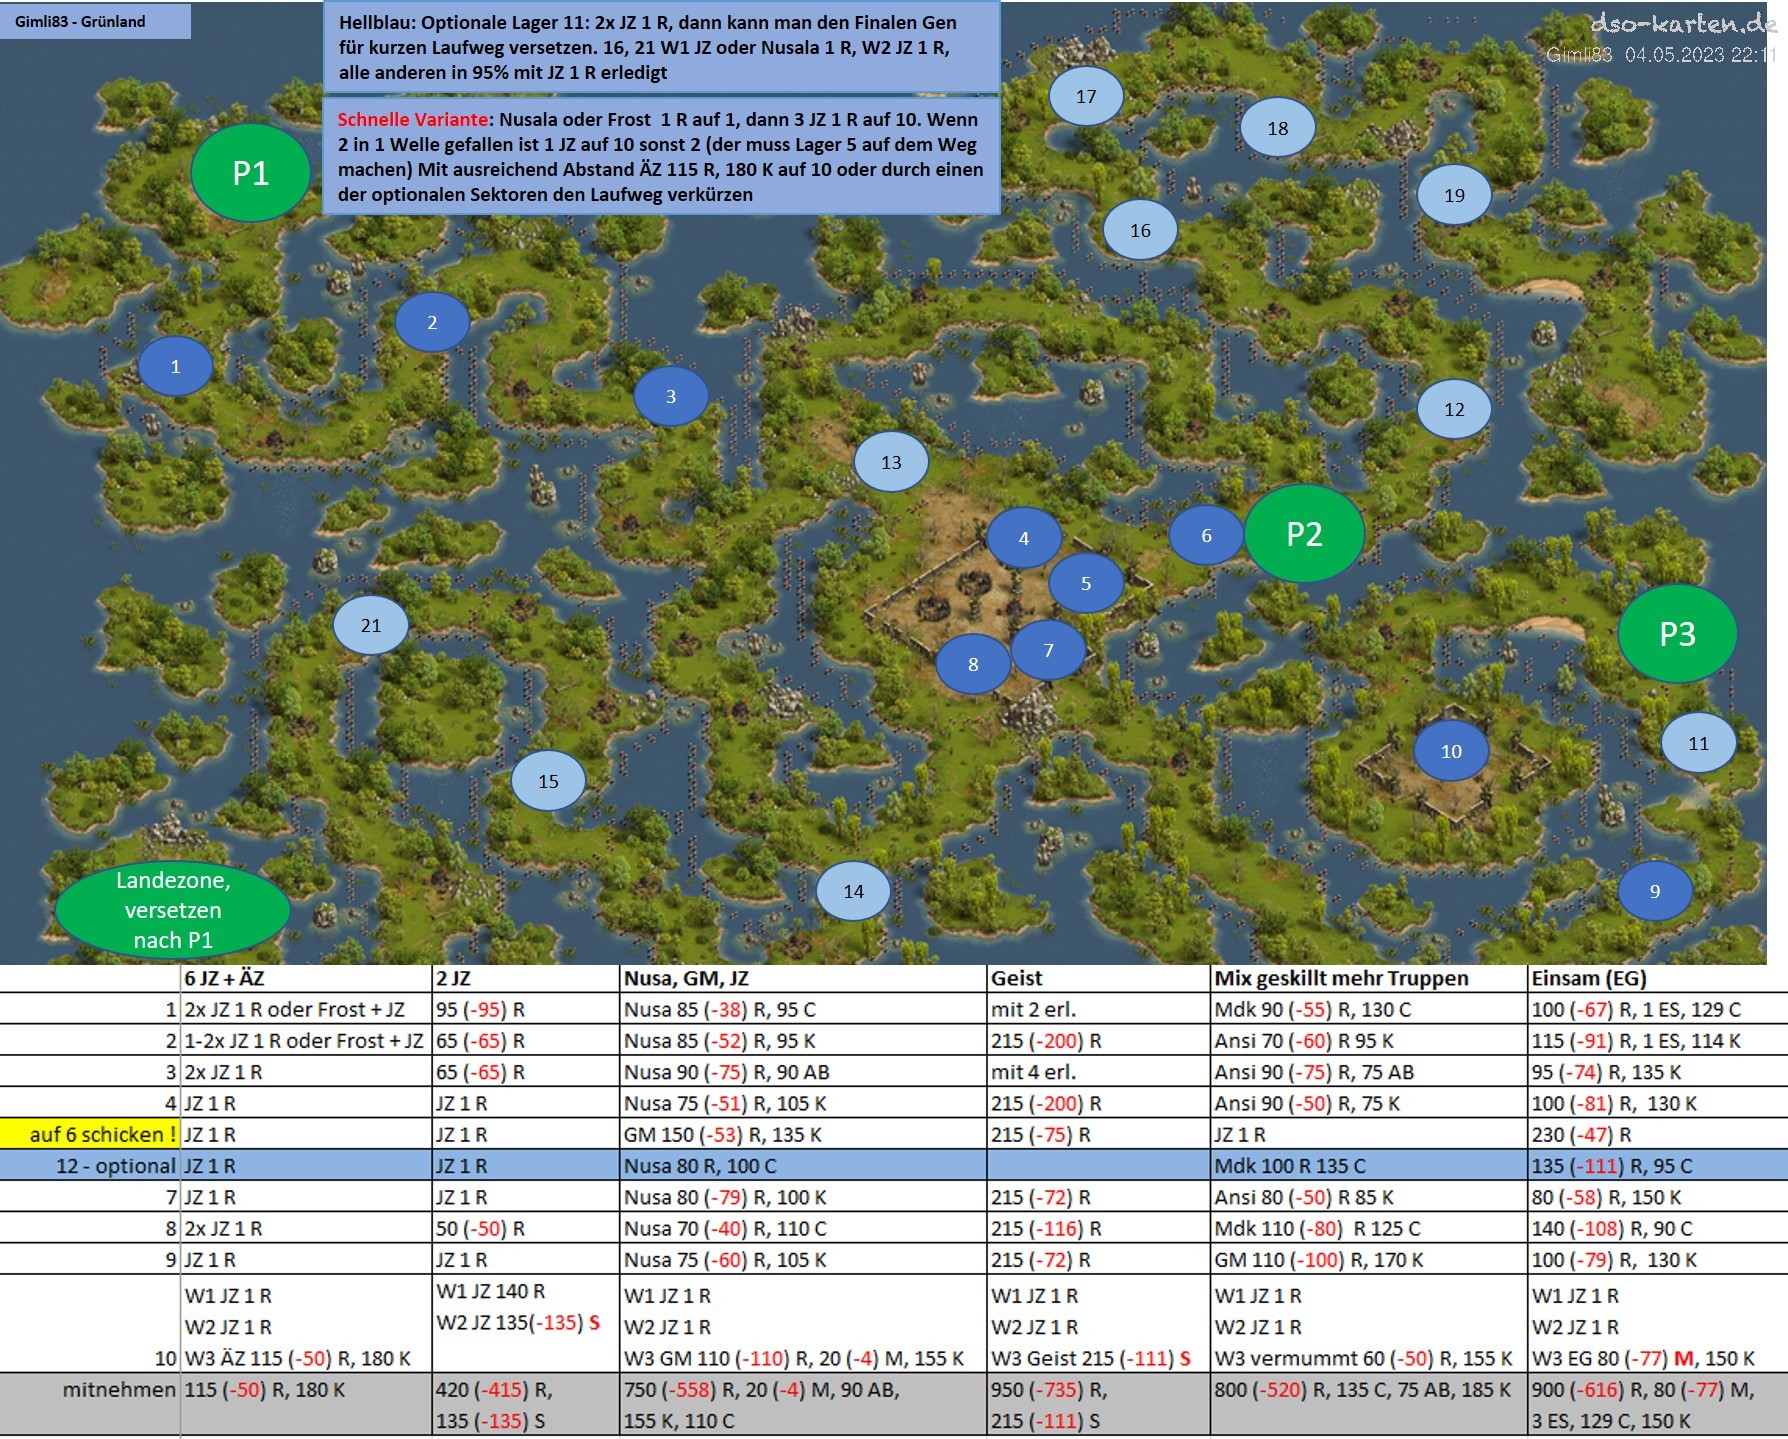Click optional camp marker 14

pos(853,891)
